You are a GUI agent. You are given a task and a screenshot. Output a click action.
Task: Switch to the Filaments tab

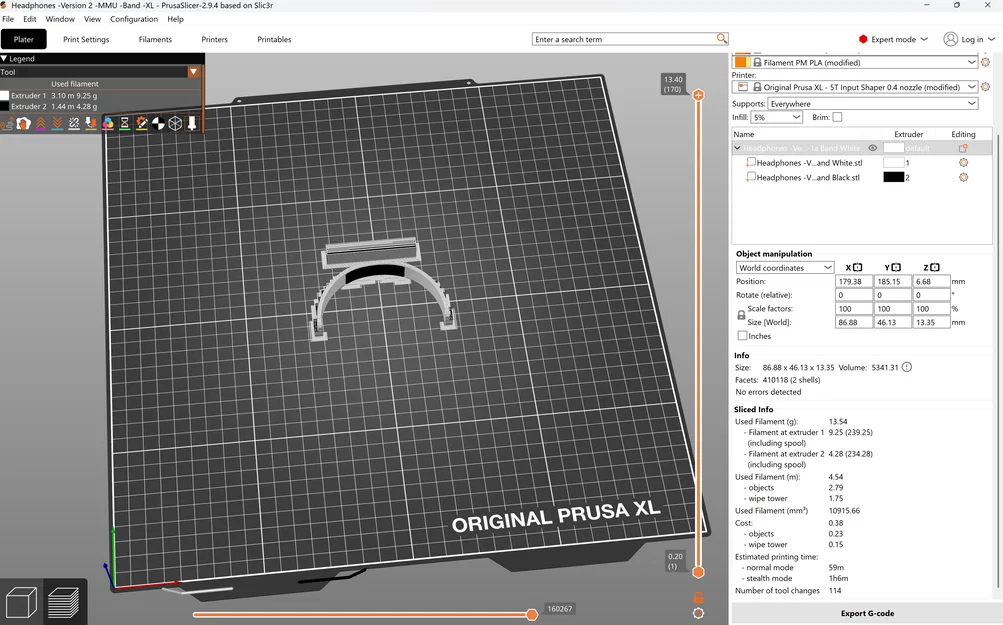coord(155,39)
